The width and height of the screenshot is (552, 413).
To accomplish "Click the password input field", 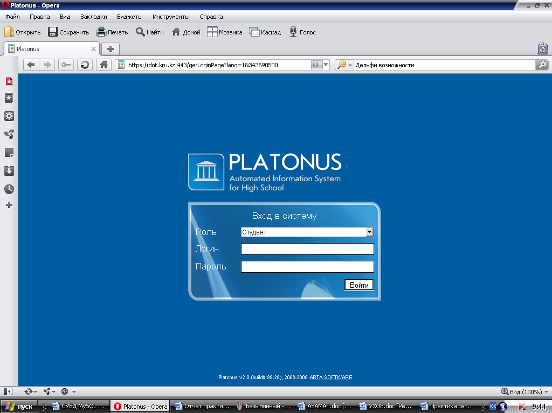I will 307,267.
